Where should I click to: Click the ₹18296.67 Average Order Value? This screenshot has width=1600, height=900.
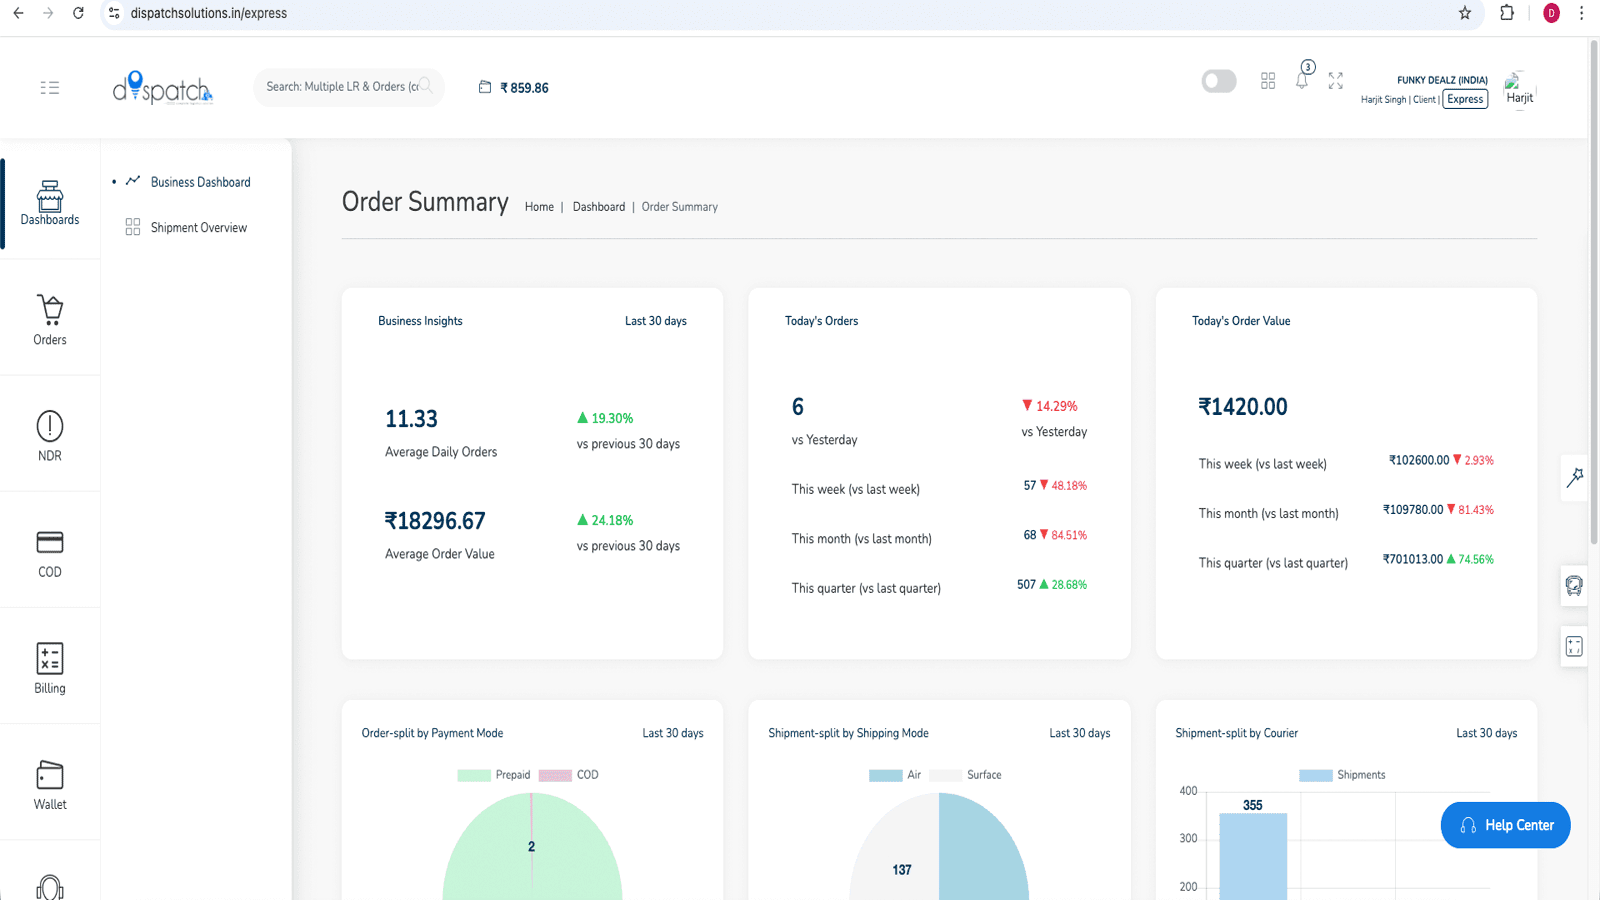435,521
